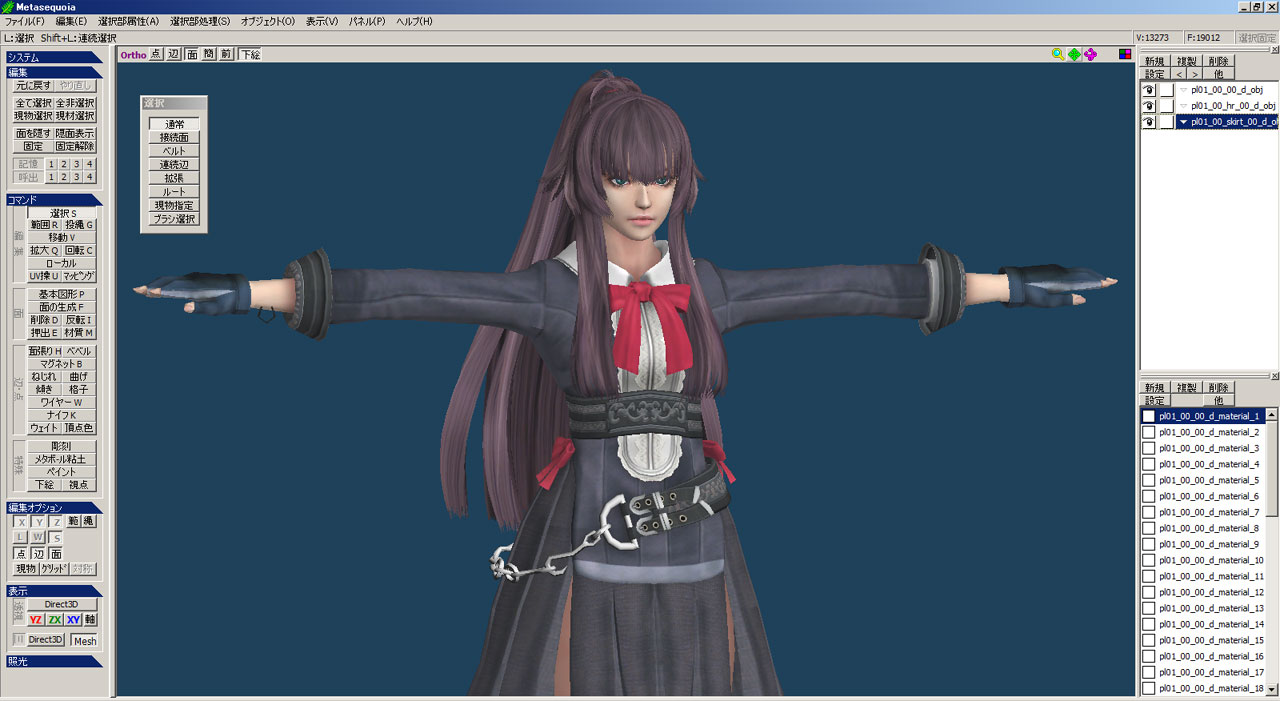
Task: Select the 拡大 Q scale tool
Action: click(x=44, y=251)
